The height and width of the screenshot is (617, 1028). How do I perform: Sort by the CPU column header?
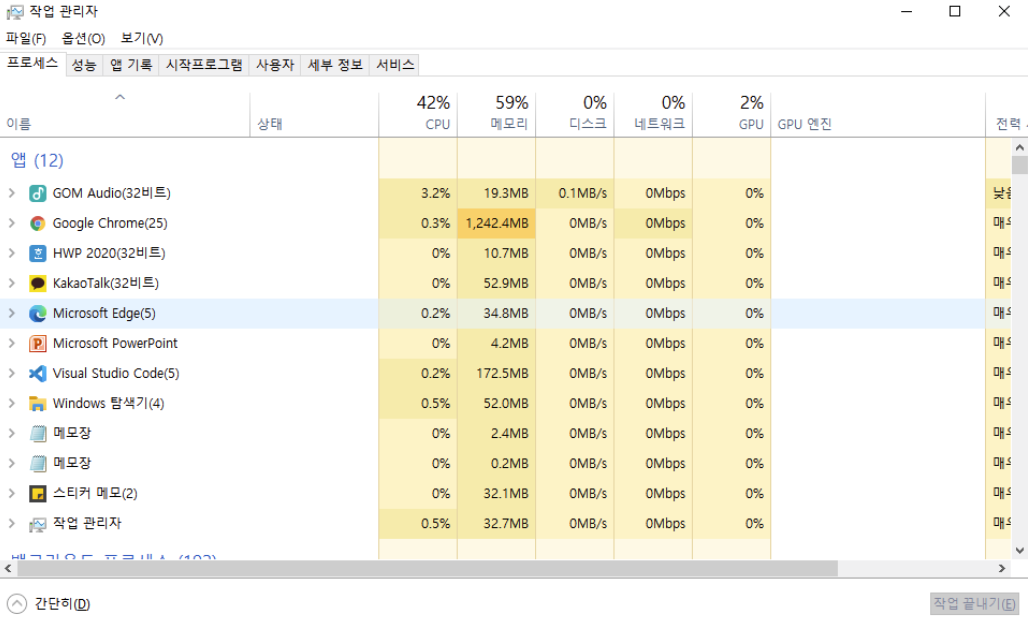[418, 114]
